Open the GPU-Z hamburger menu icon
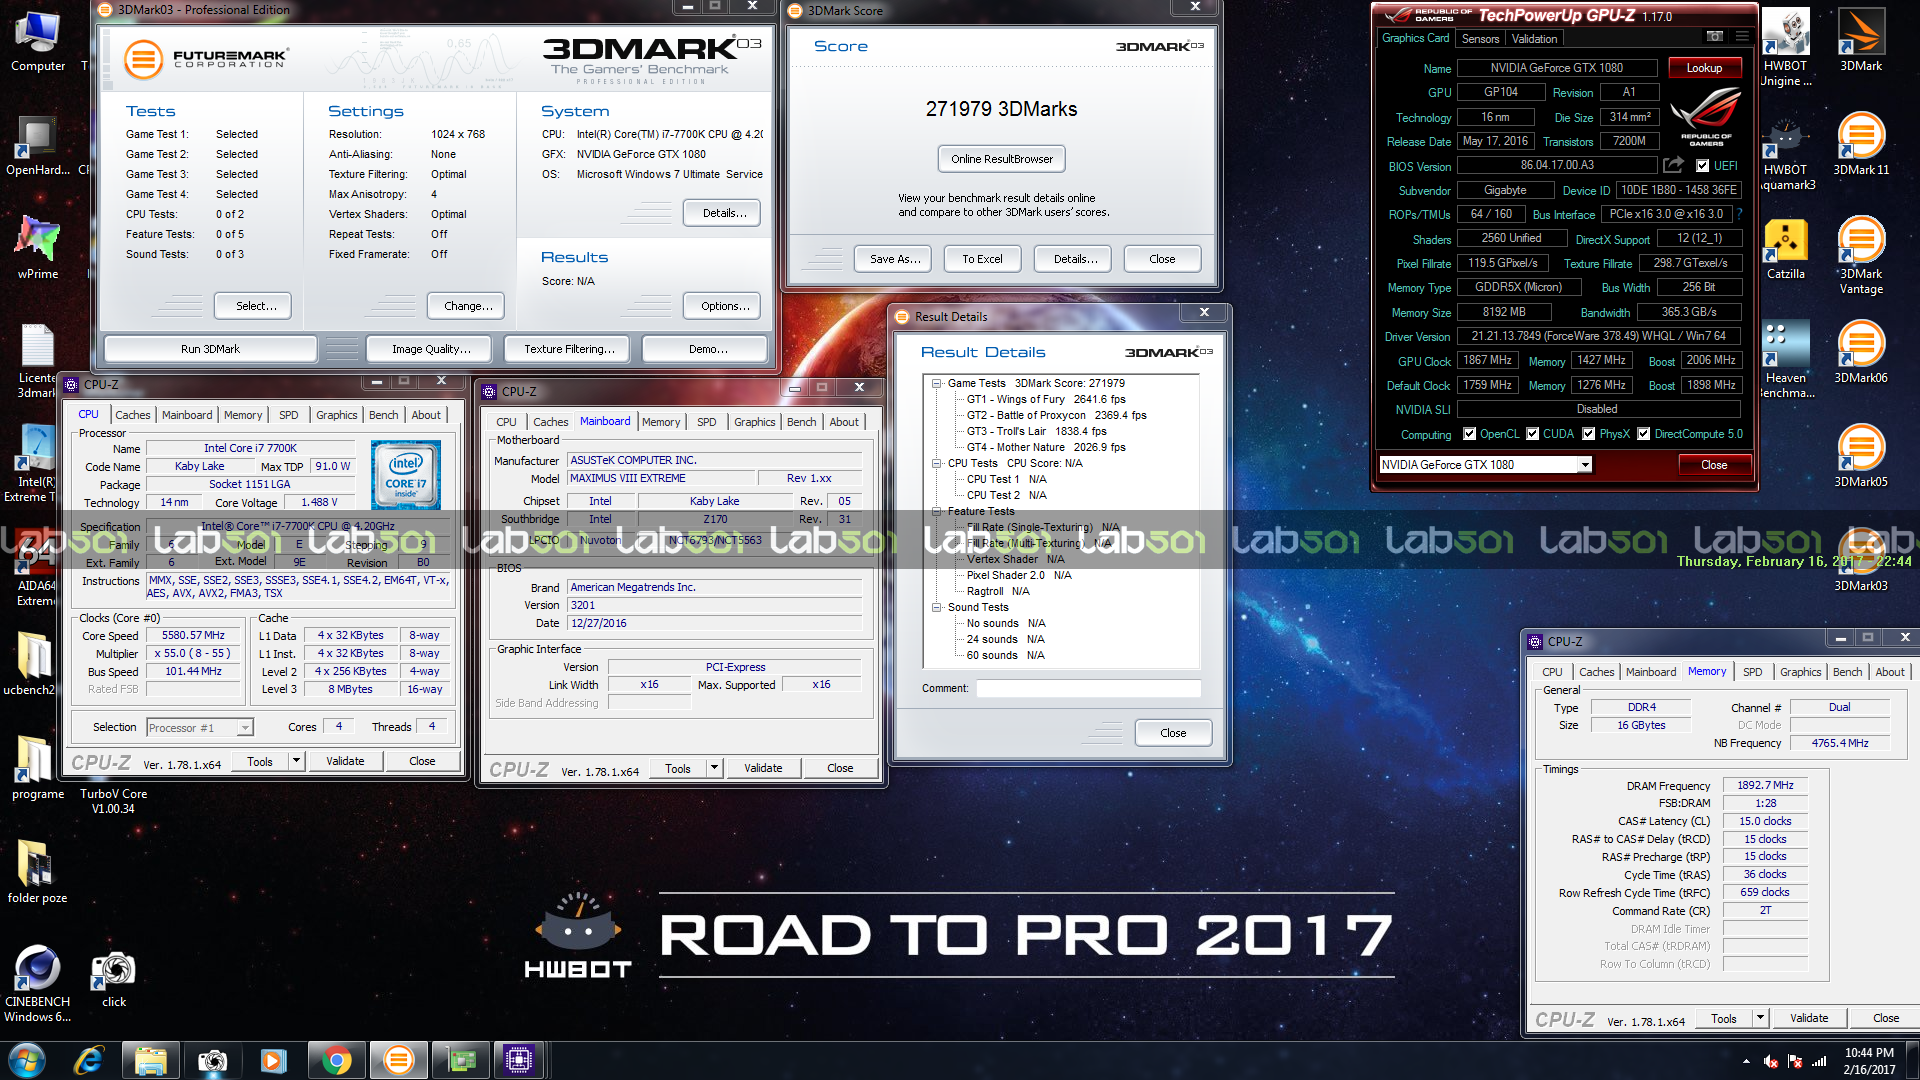 click(1742, 37)
